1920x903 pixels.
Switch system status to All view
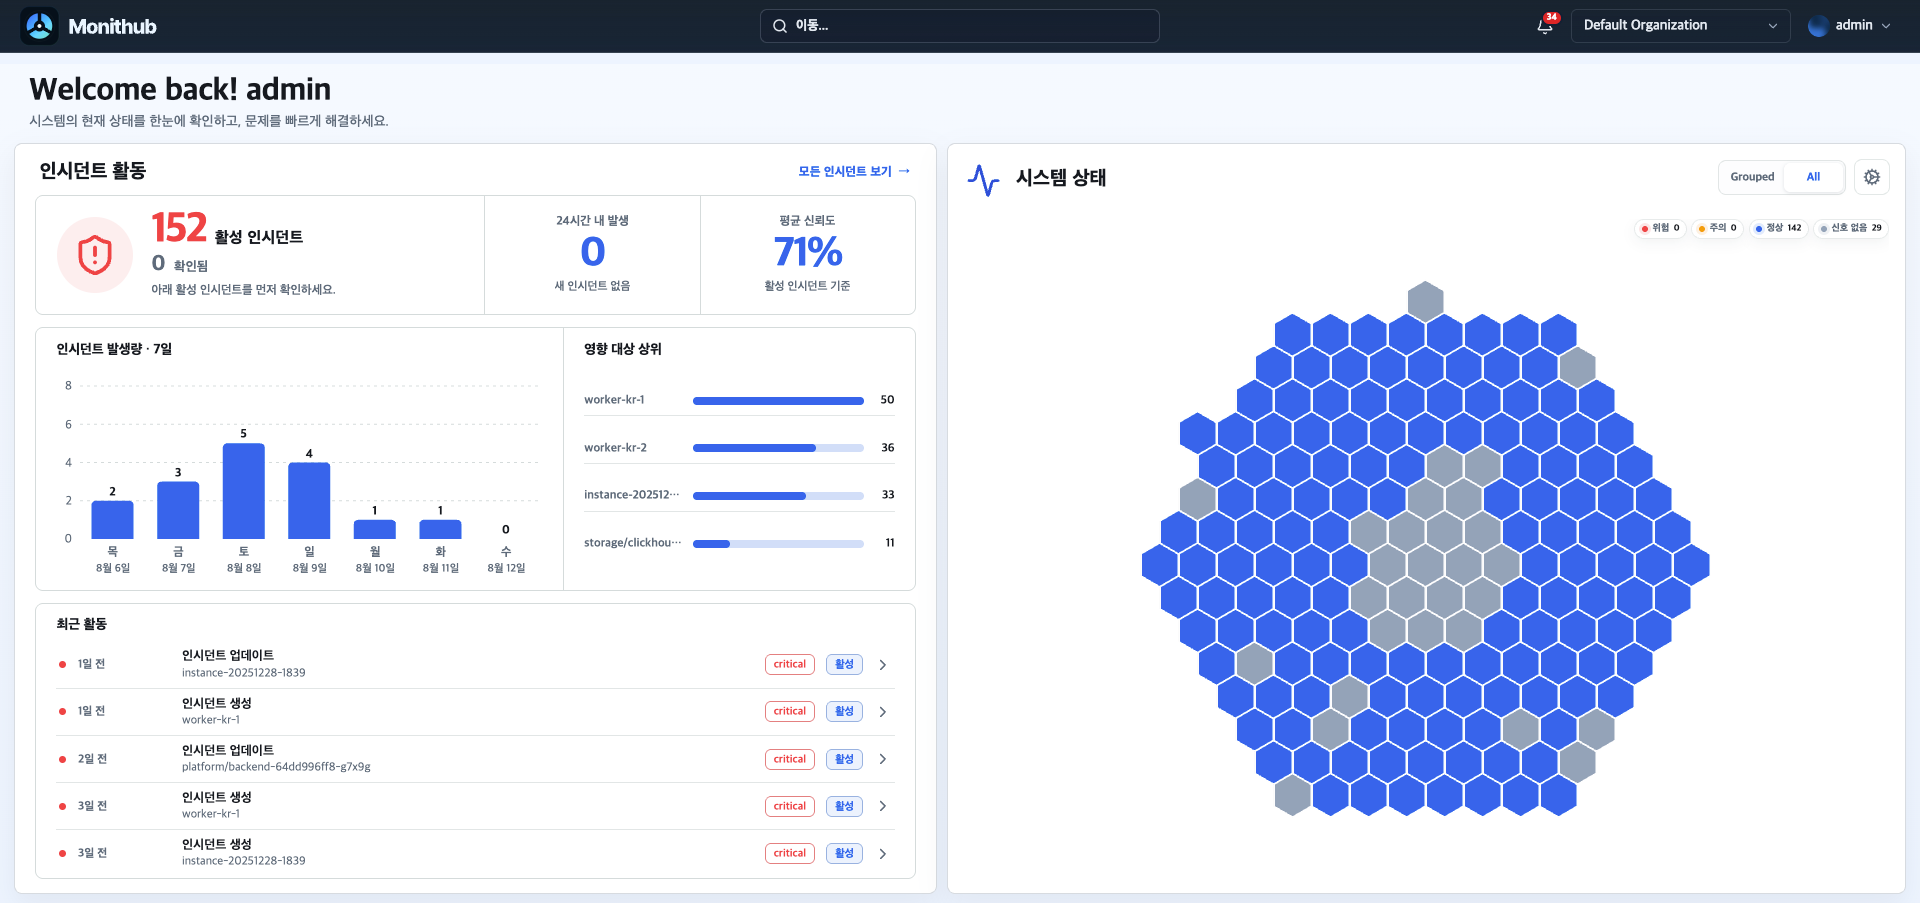point(1813,177)
